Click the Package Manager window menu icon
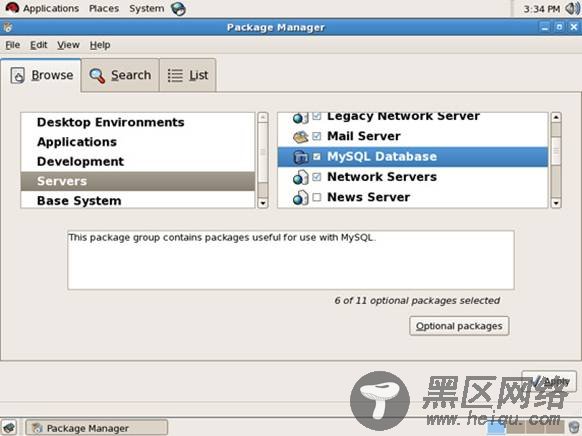The height and width of the screenshot is (436, 582). tap(7, 27)
